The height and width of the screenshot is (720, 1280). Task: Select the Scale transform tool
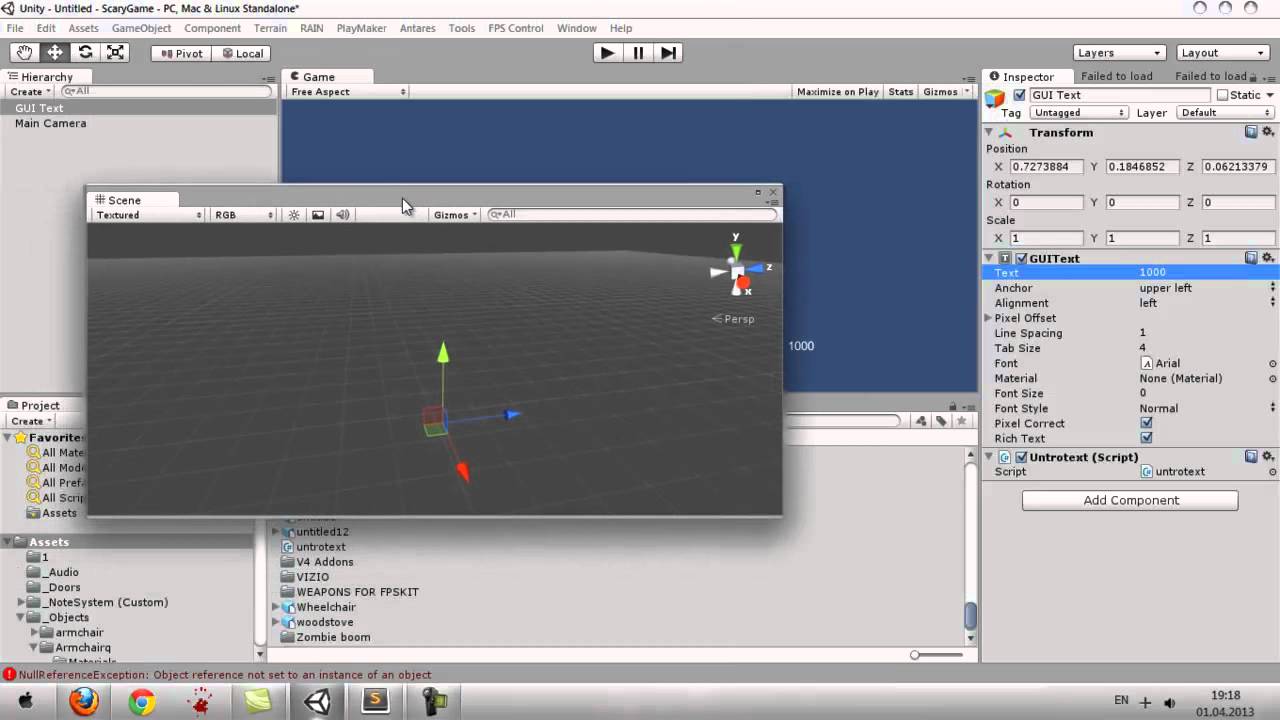[x=116, y=53]
